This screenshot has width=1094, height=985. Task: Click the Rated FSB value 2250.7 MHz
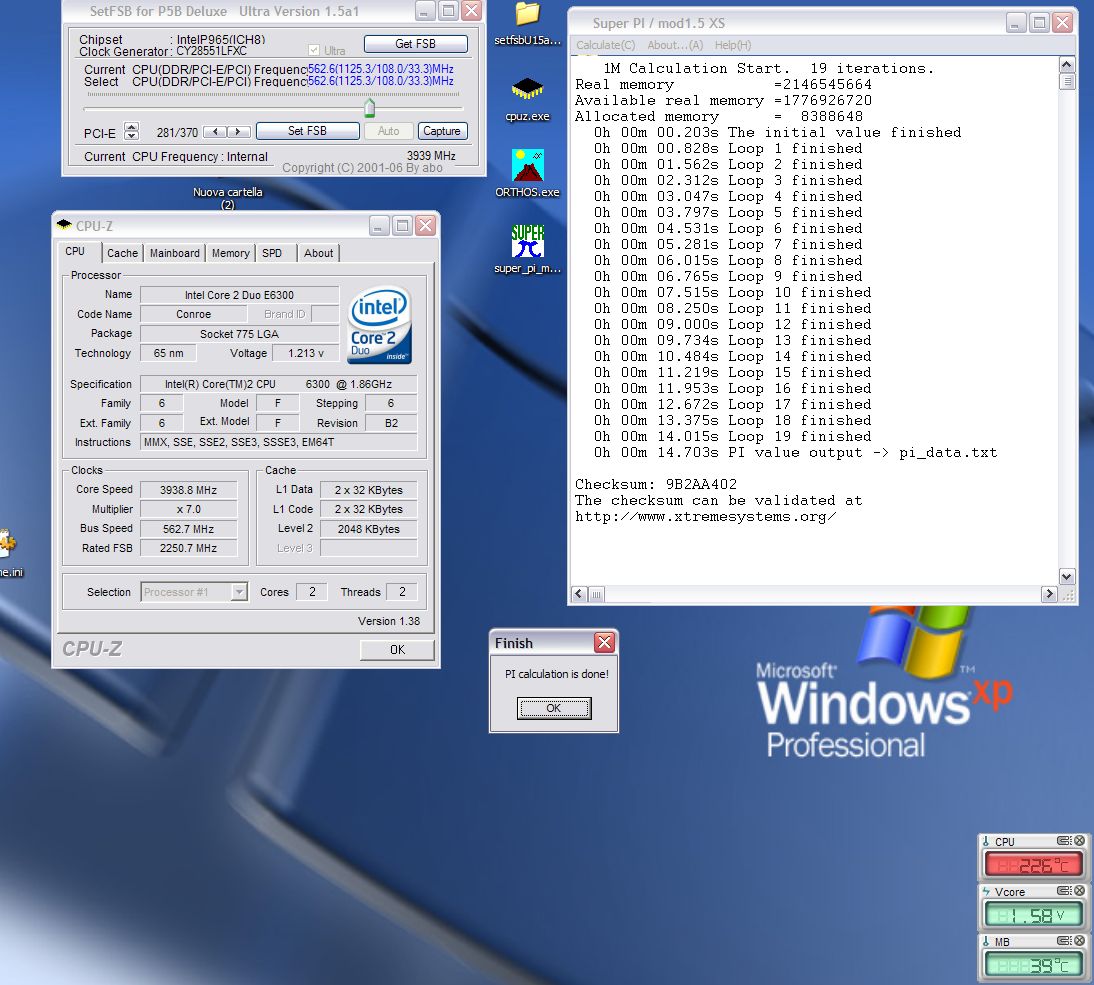pyautogui.click(x=188, y=548)
